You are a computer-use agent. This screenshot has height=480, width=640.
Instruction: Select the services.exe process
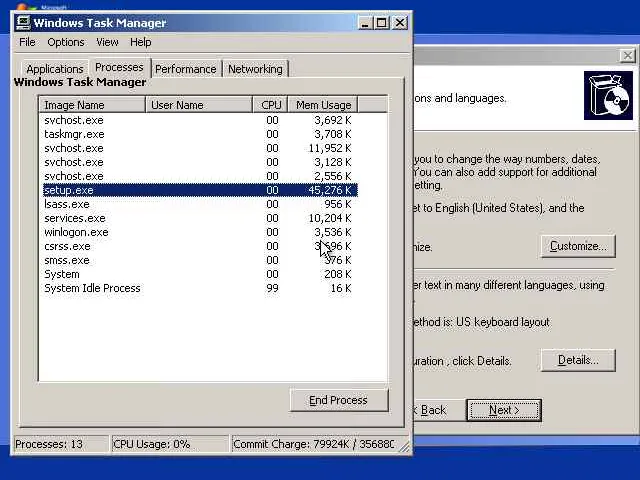(200, 218)
